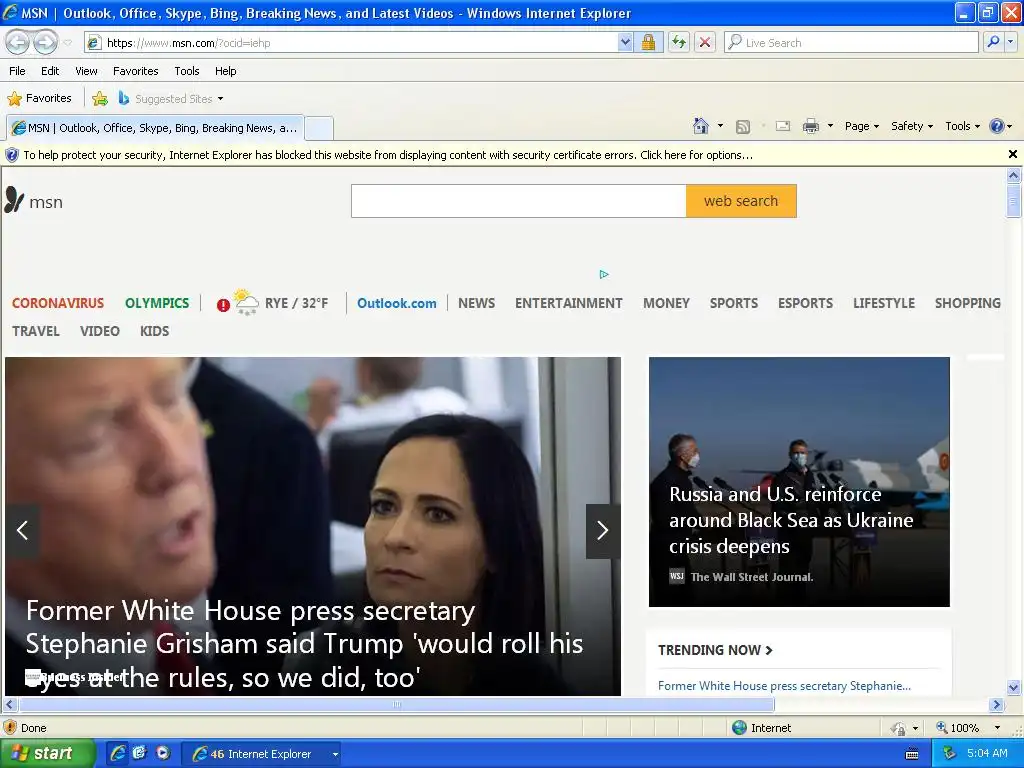Screen dimensions: 1024x768
Task: Open the command bar Tools dropdown
Action: pyautogui.click(x=963, y=126)
